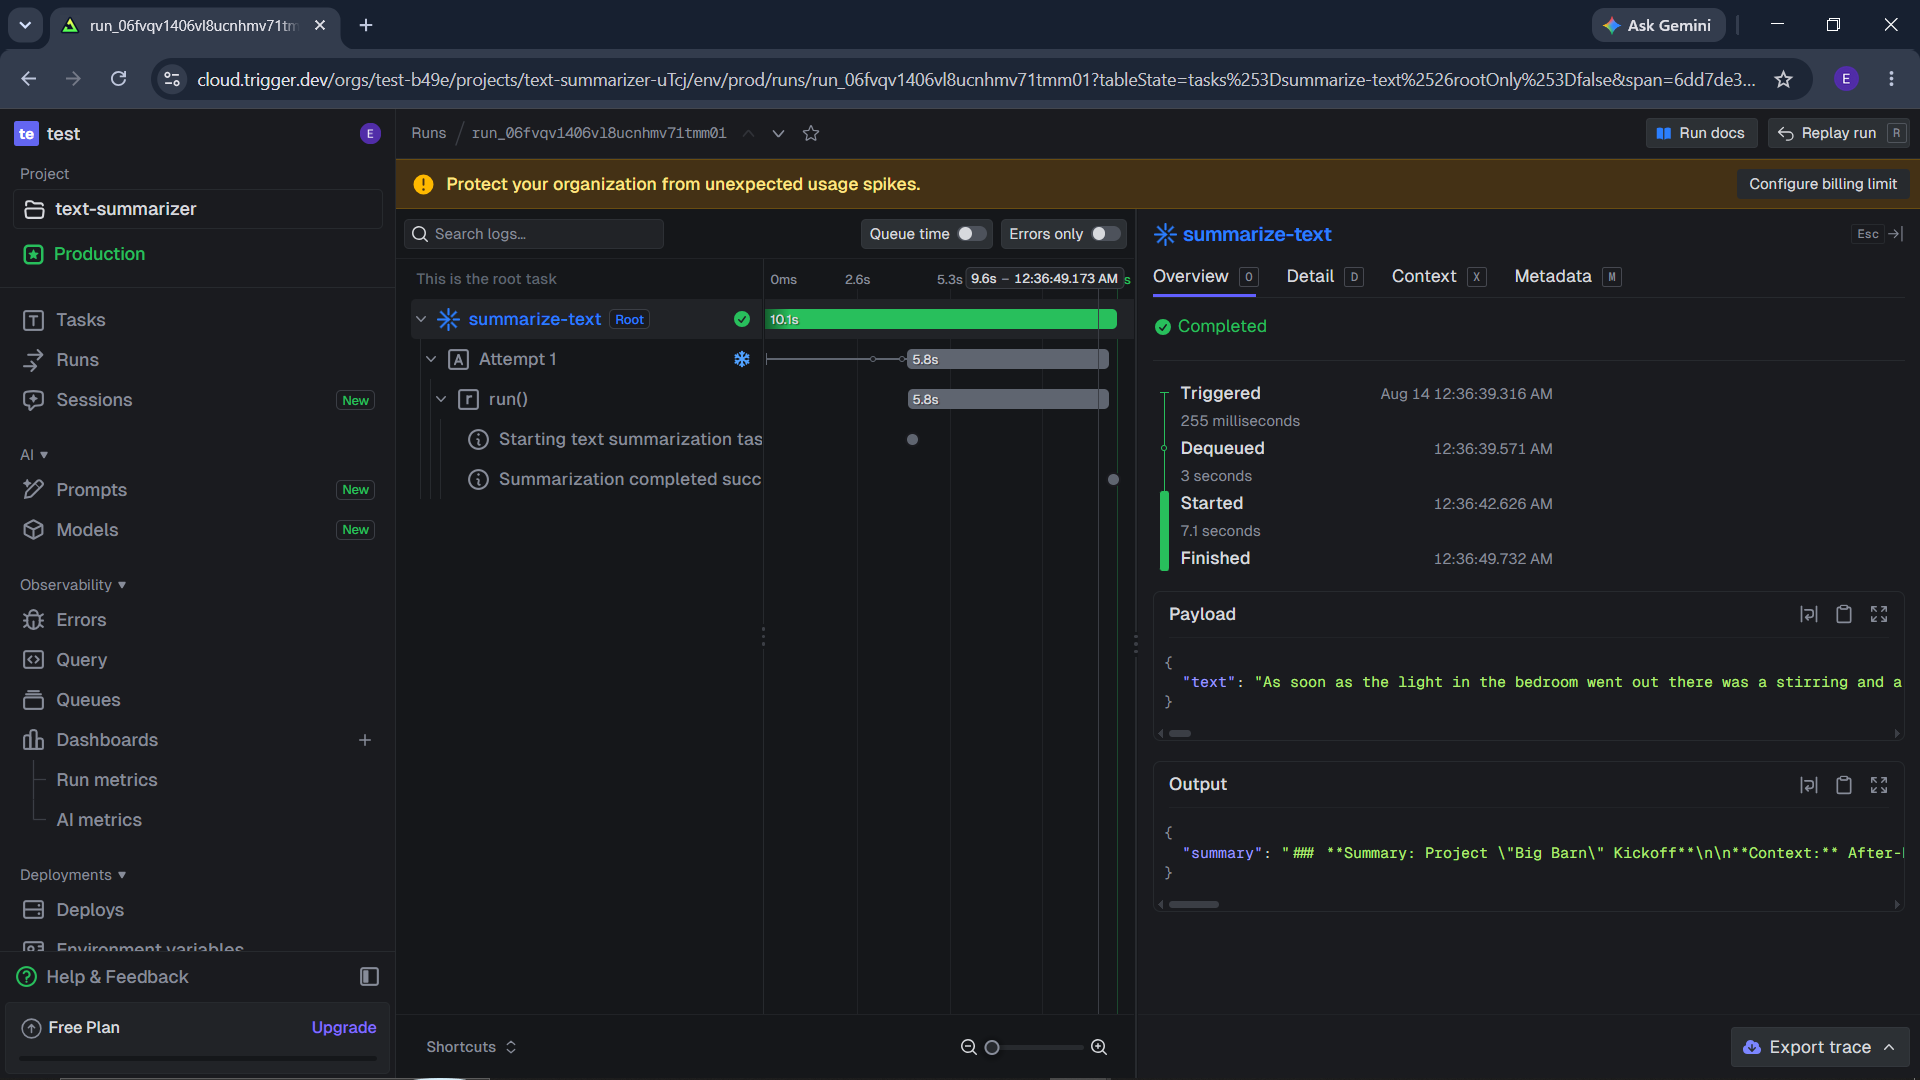
Task: Click the Attempt 1 5.8s timeline bar
Action: coord(1007,359)
